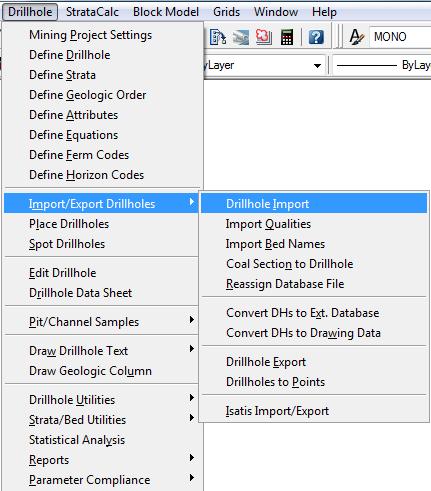Choose Import Qualities

tap(314, 224)
